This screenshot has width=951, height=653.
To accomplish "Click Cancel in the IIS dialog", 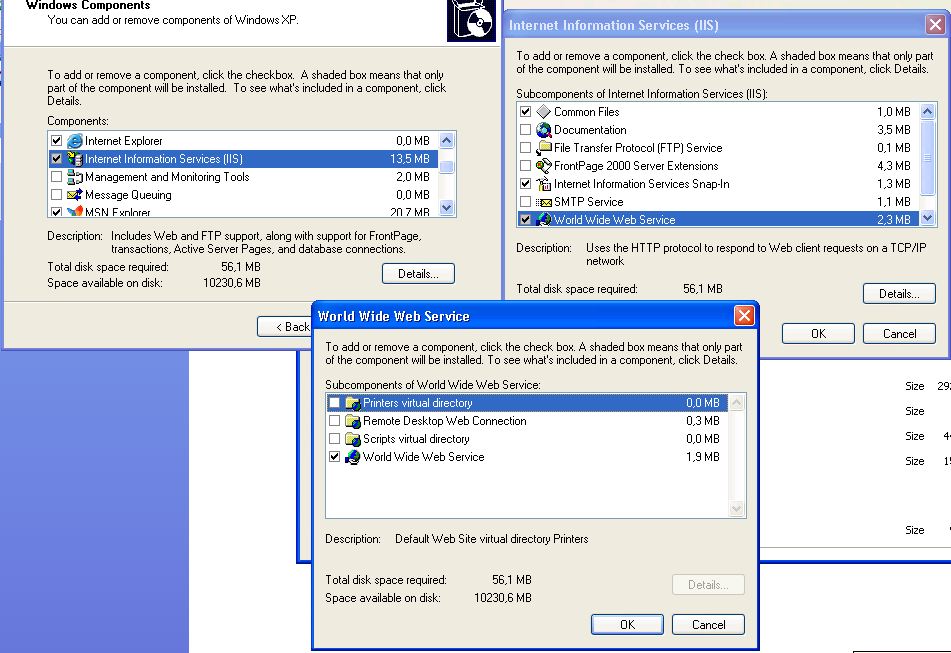I will click(x=899, y=333).
